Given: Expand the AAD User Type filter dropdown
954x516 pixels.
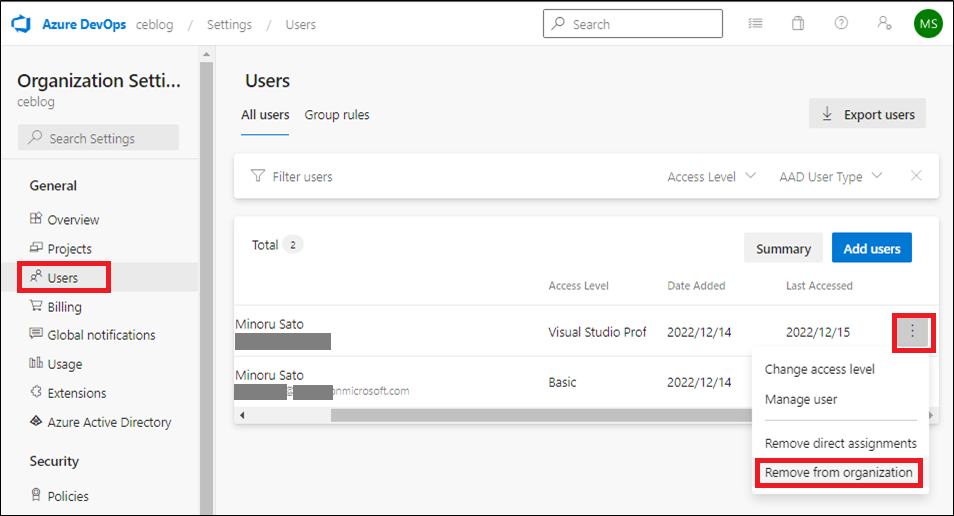Looking at the screenshot, I should coord(830,176).
